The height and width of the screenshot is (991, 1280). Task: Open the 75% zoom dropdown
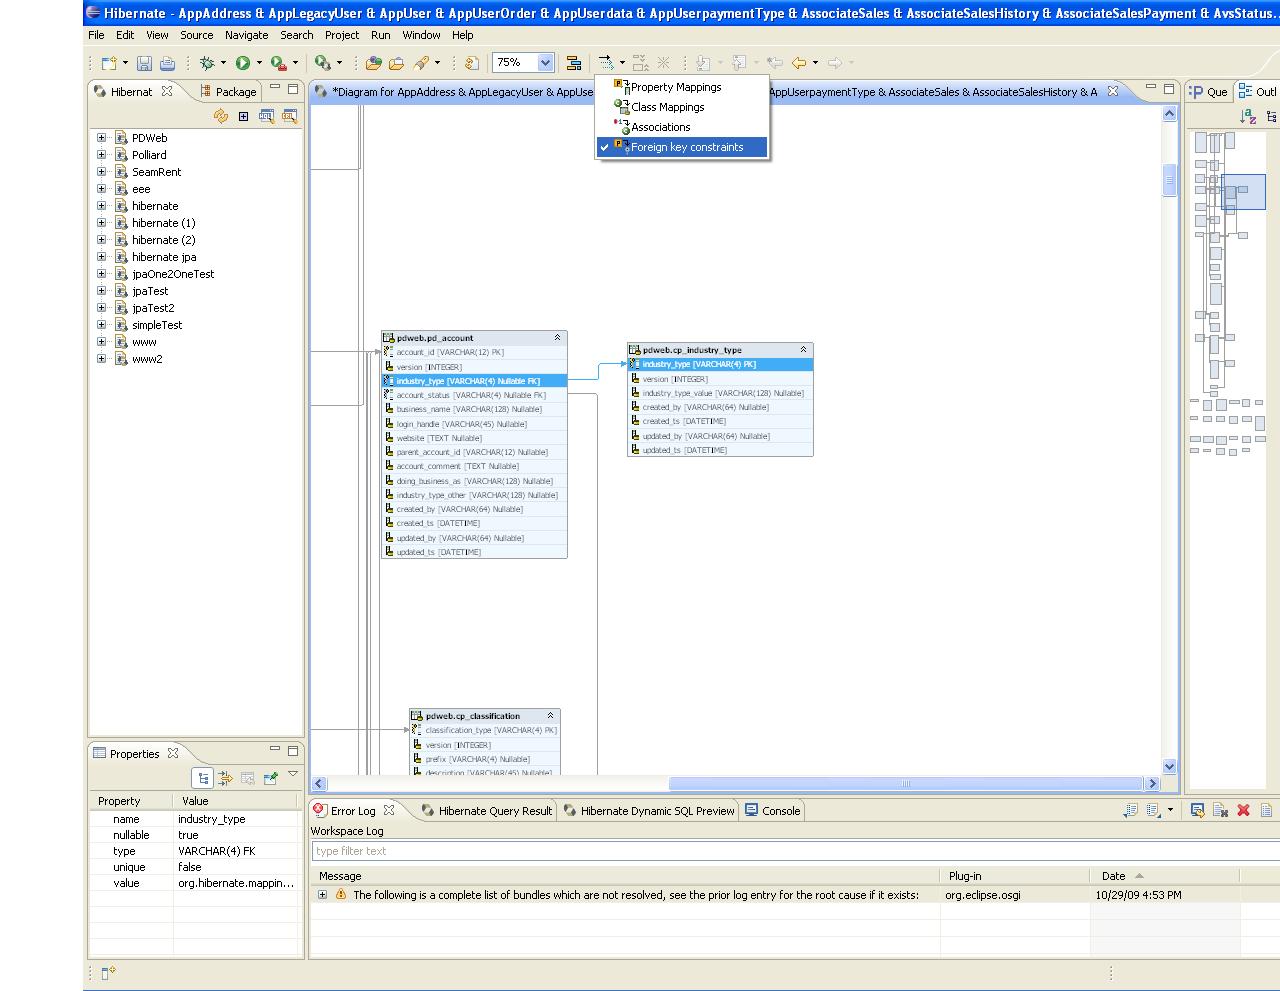pyautogui.click(x=545, y=63)
